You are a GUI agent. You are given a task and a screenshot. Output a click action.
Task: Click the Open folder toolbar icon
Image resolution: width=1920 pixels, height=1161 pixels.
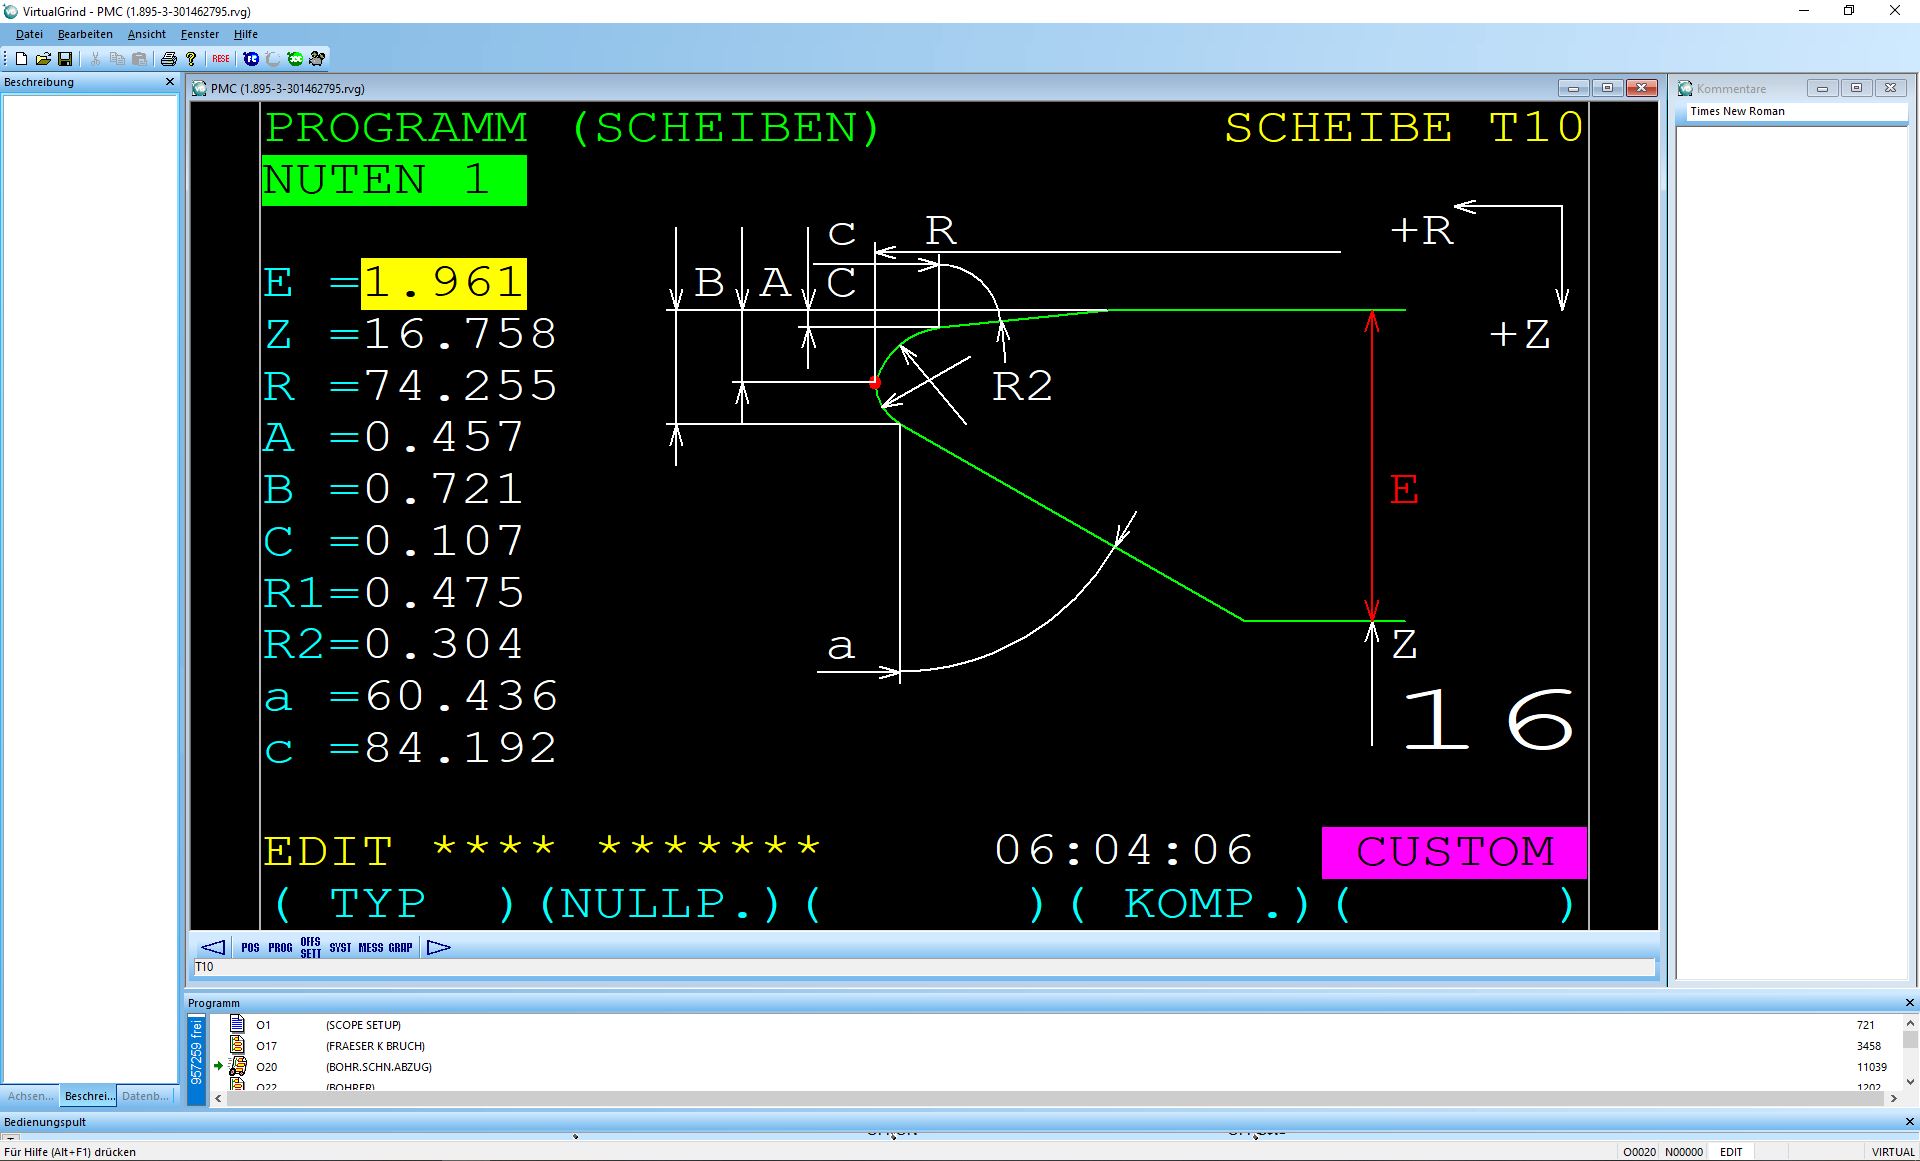tap(43, 59)
